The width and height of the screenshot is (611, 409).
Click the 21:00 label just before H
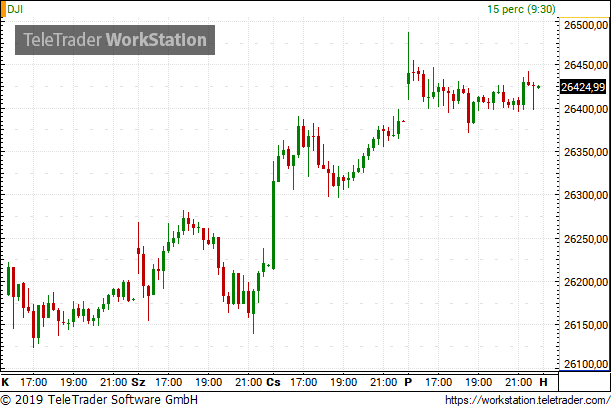[518, 382]
